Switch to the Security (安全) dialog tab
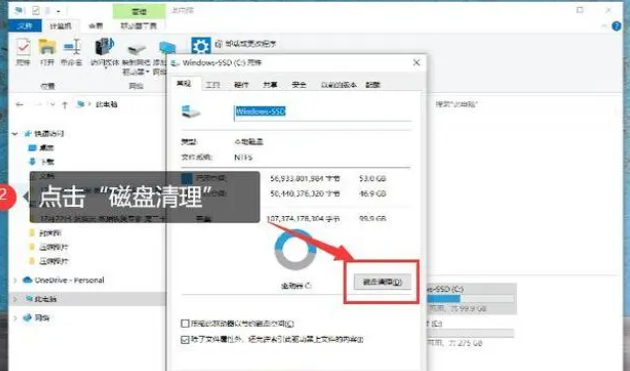630x371 pixels. [299, 84]
